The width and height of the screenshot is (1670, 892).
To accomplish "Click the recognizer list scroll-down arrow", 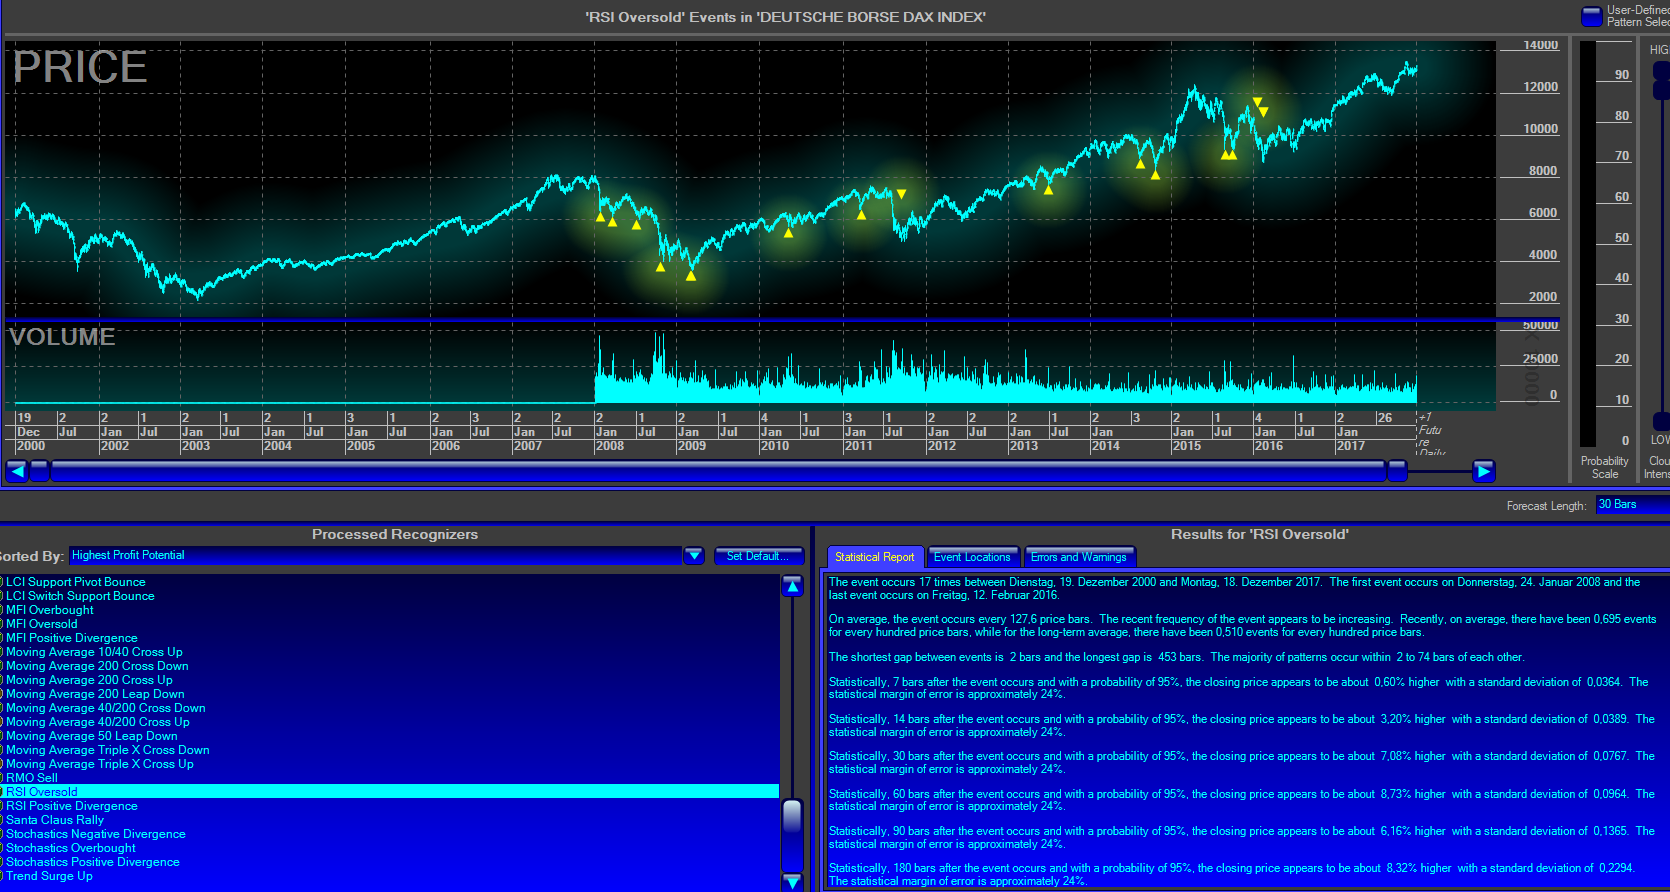I will pyautogui.click(x=792, y=881).
